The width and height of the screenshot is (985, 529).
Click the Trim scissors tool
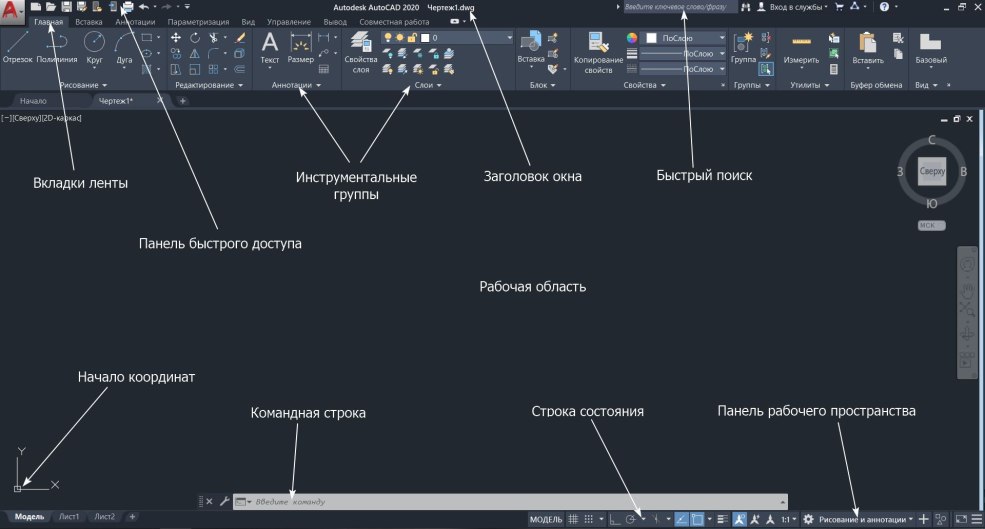click(214, 38)
